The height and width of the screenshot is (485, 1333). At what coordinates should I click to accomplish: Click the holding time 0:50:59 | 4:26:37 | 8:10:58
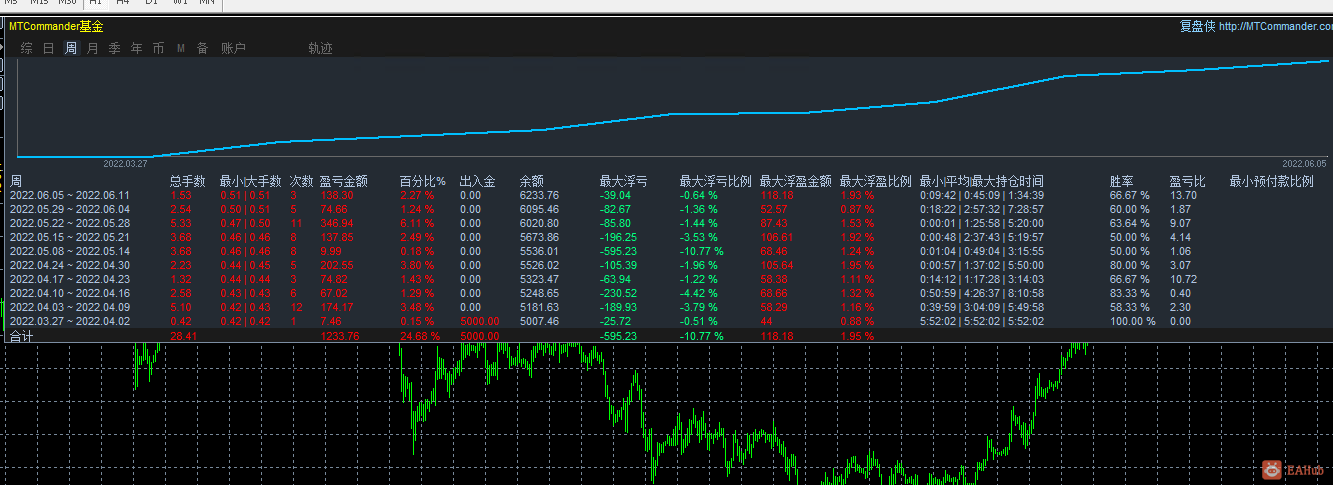[x=982, y=293]
